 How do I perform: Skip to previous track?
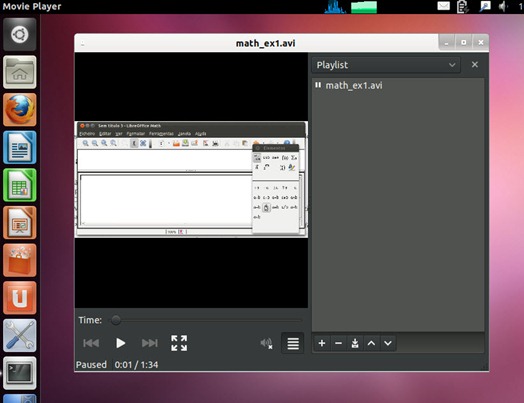tap(91, 343)
